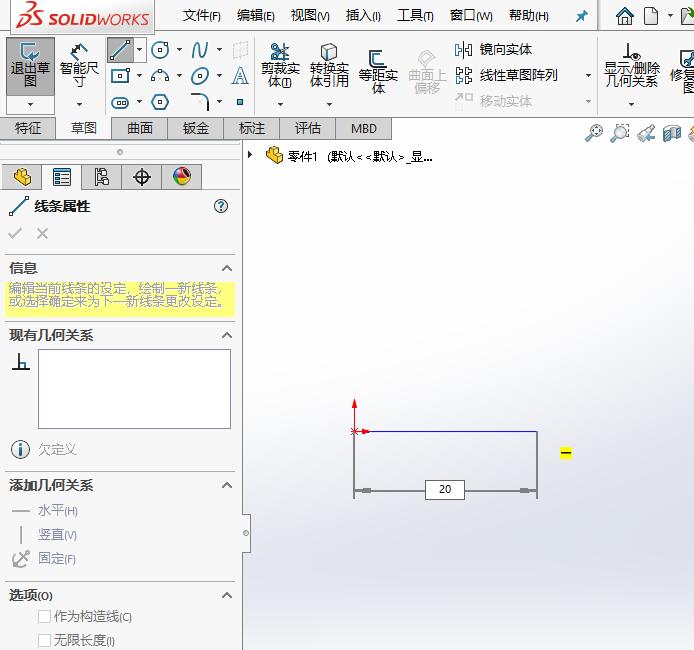
Task: Select the Arc sketch tool
Action: coord(160,76)
